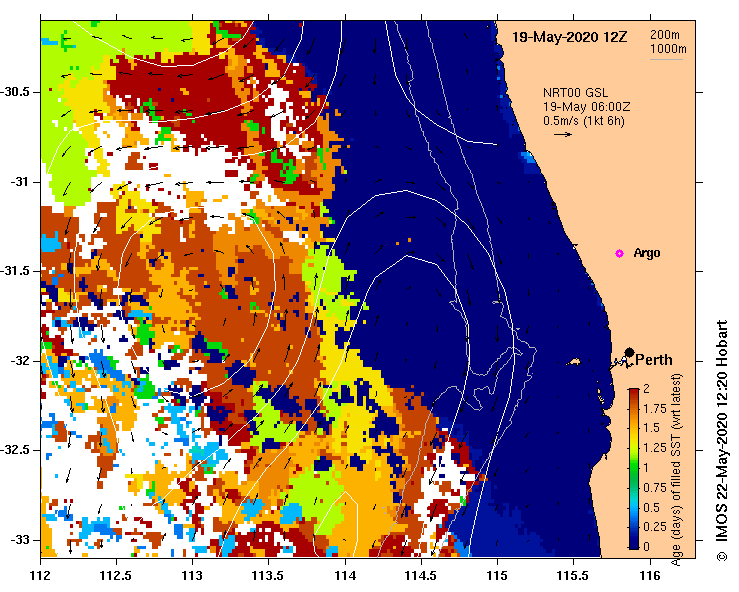Image resolution: width=739 pixels, height=592 pixels.
Task: Click the color bar value '1.75'
Action: [655, 409]
